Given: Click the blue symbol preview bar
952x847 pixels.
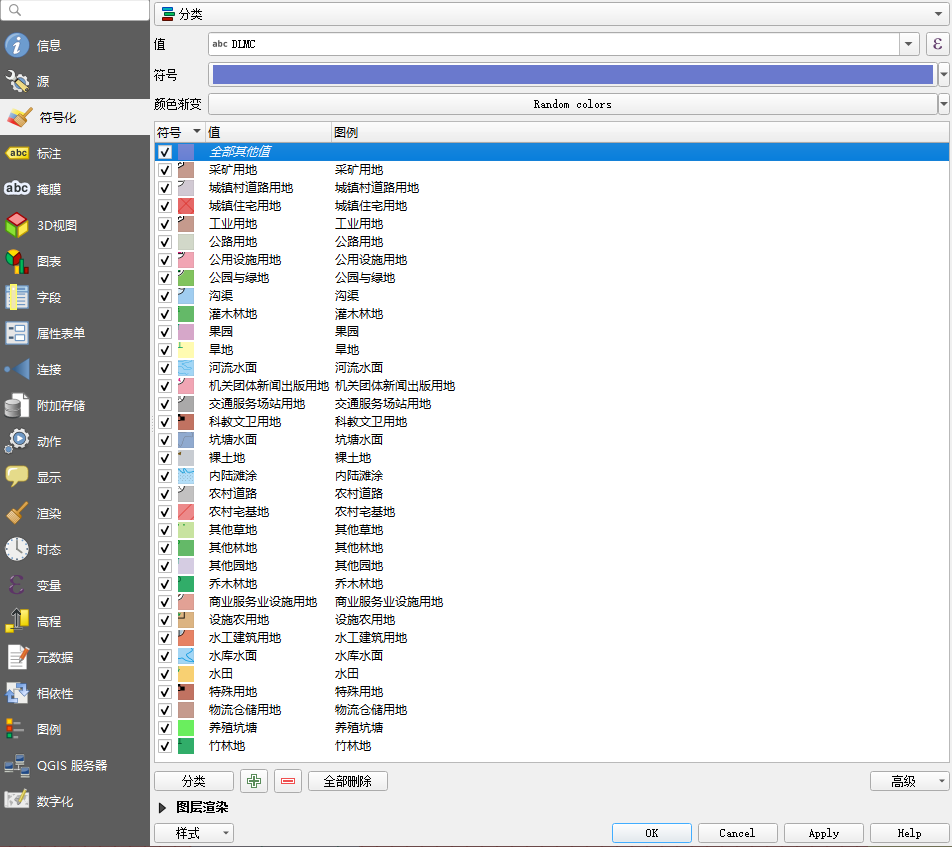Looking at the screenshot, I should 573,75.
